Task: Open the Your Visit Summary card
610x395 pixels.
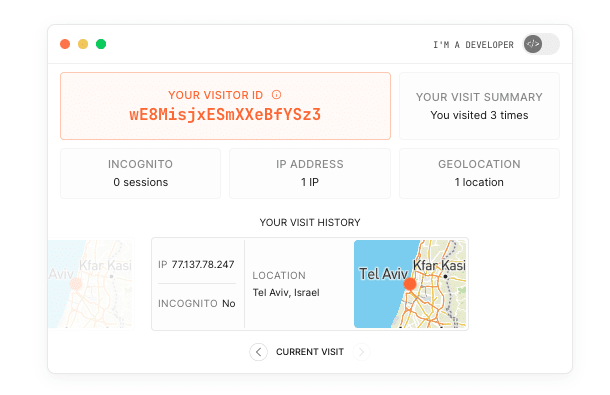Action: [x=479, y=106]
